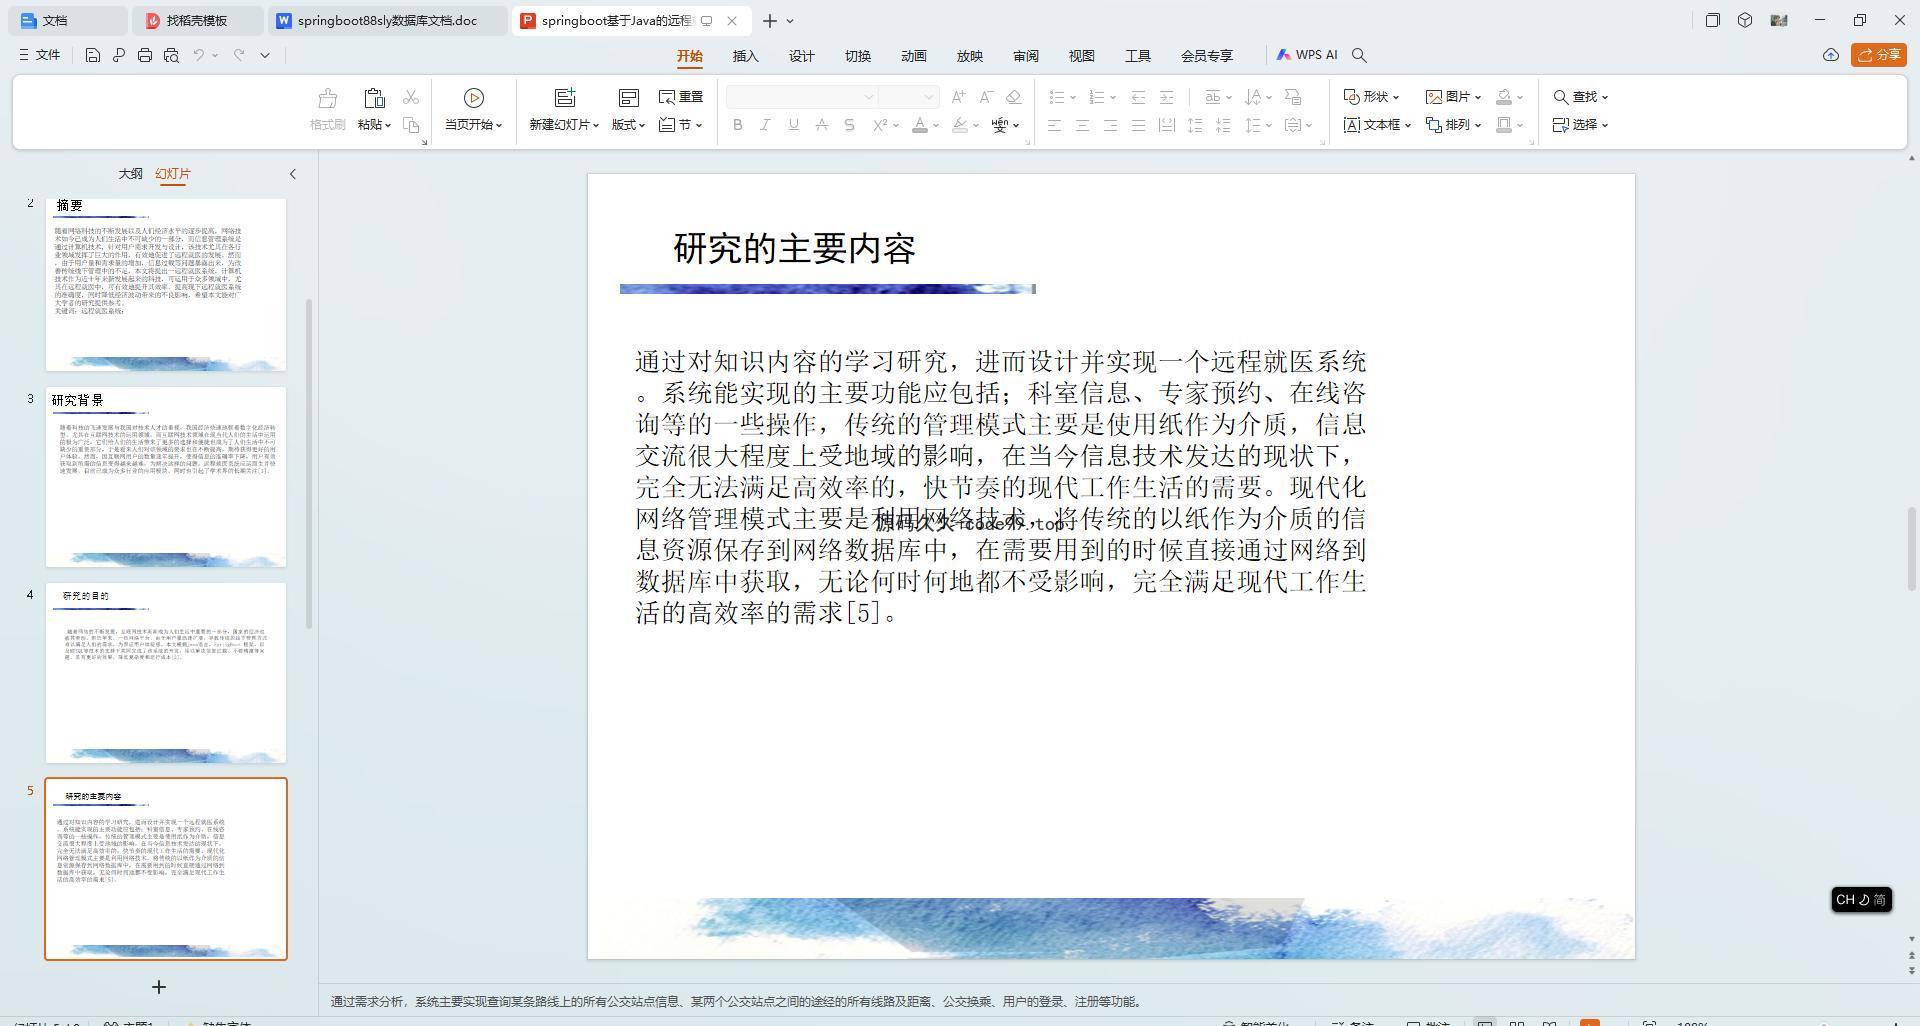1920x1026 pixels.
Task: Switch to springboot88sly数据库文档.doc tab
Action: tap(387, 20)
